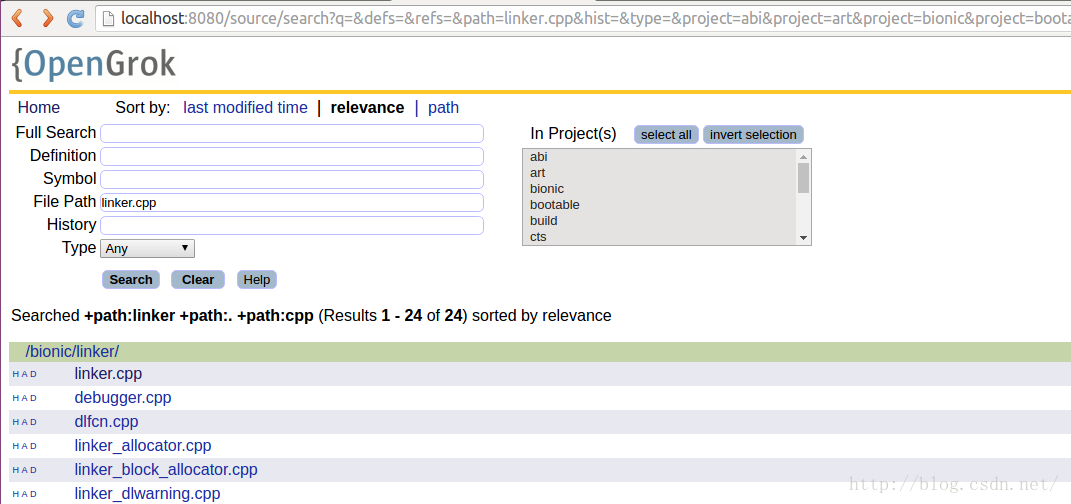The height and width of the screenshot is (504, 1071).
Task: Click the Search button
Action: (x=131, y=279)
